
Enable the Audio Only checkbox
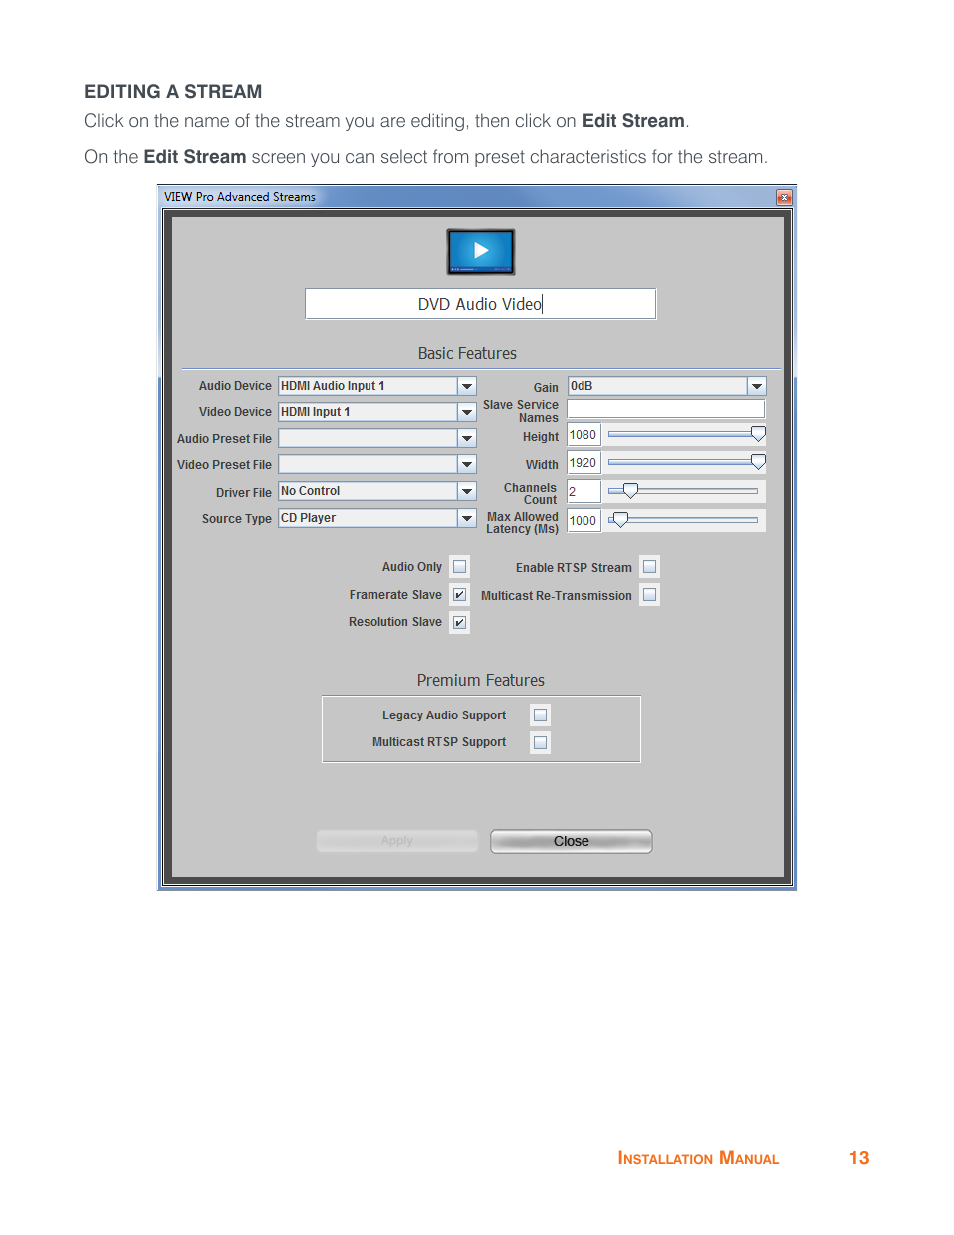point(459,567)
